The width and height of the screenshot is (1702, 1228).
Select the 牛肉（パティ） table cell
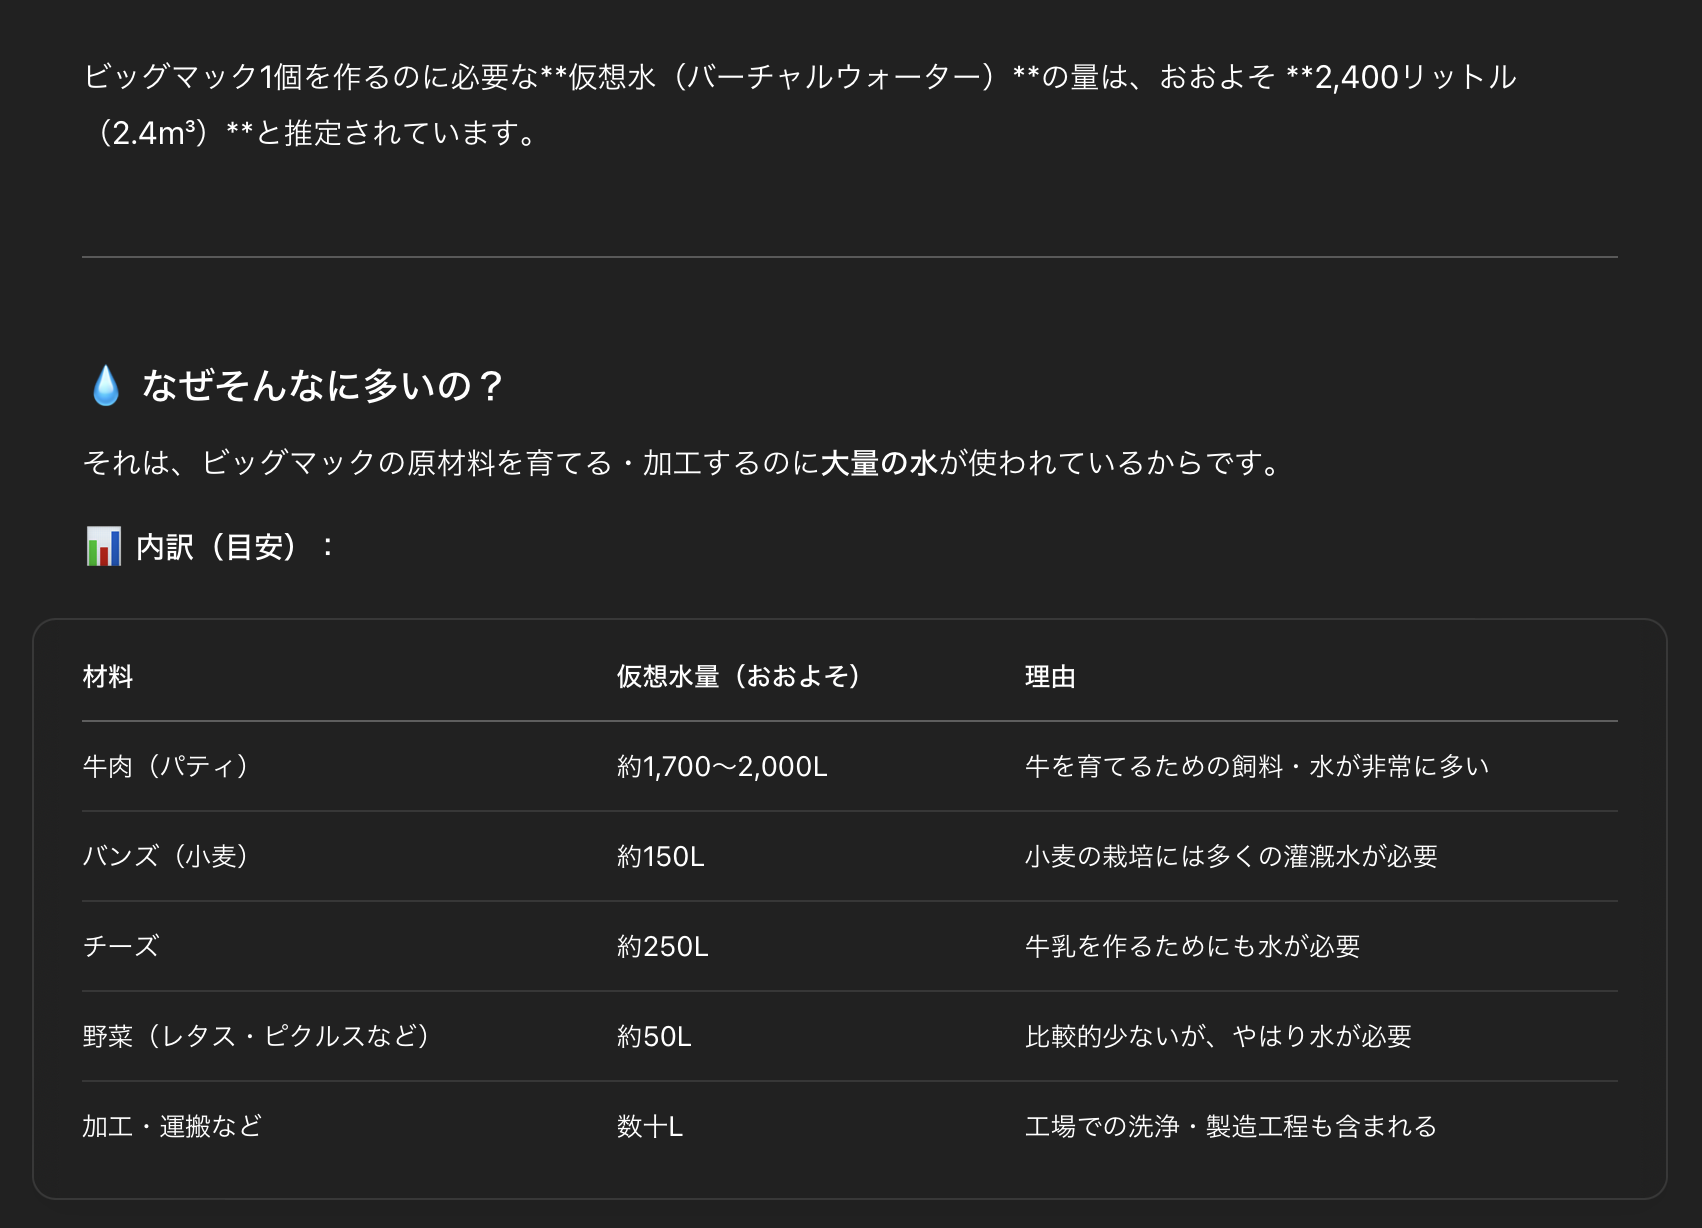click(167, 767)
